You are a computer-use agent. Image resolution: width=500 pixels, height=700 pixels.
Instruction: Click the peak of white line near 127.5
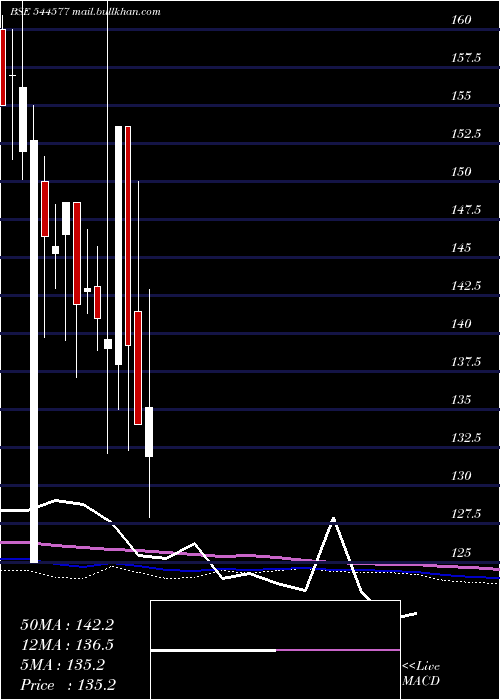(333, 519)
